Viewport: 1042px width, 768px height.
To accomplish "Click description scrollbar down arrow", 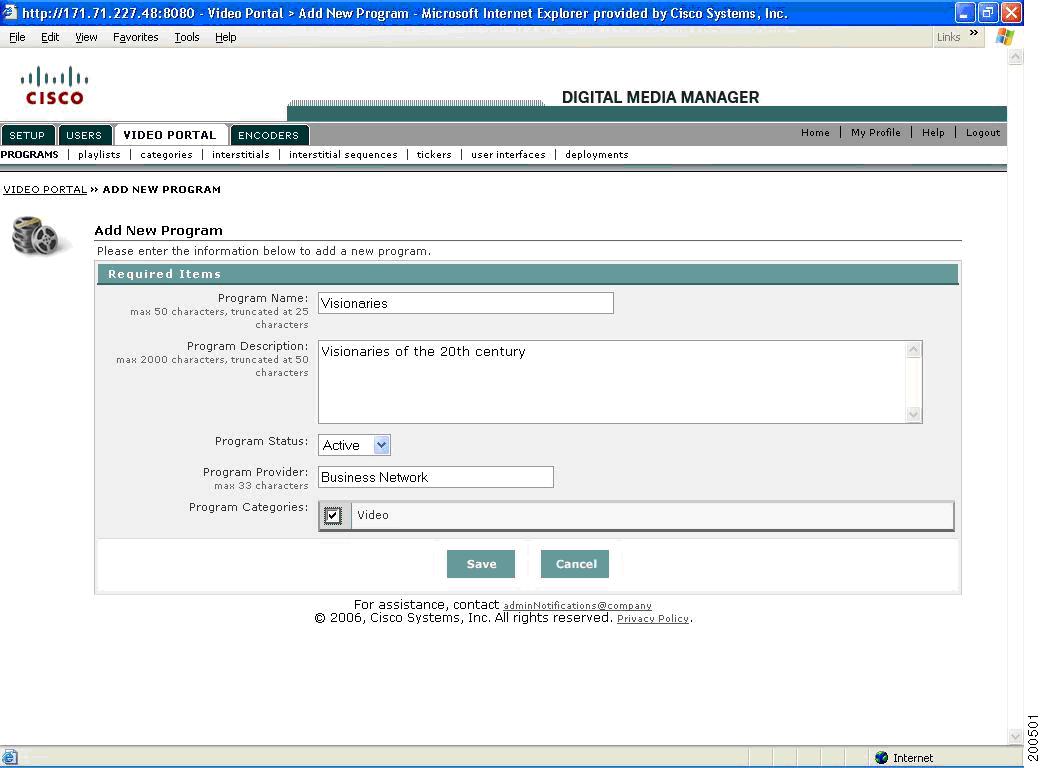I will coord(914,414).
